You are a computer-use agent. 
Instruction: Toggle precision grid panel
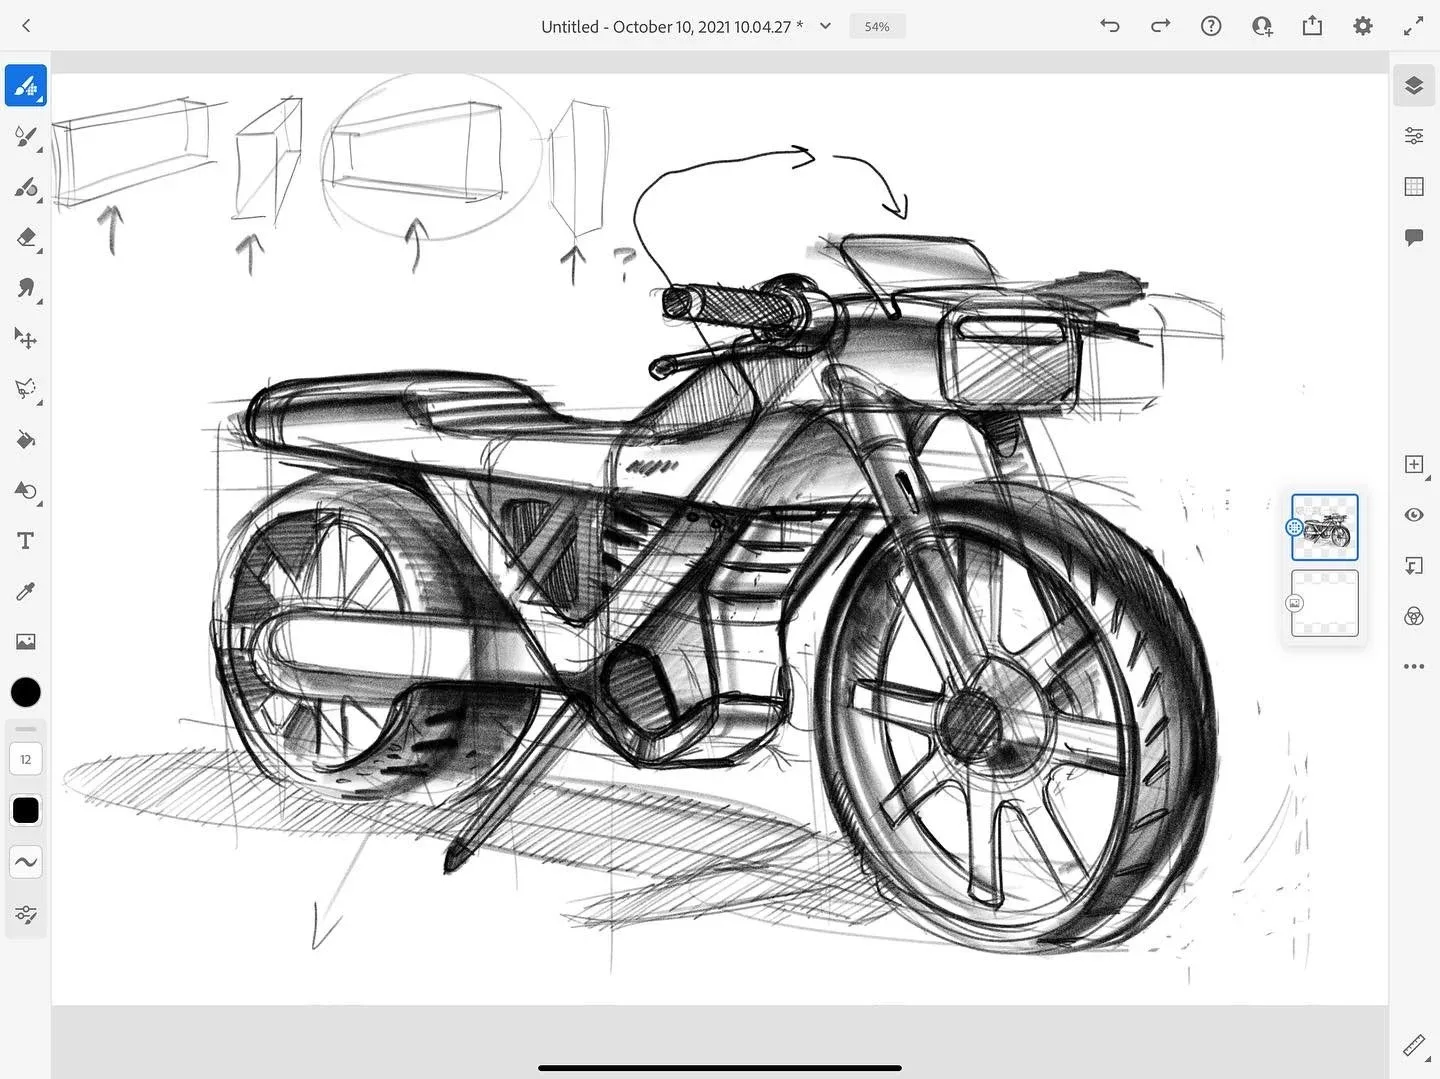click(1414, 187)
